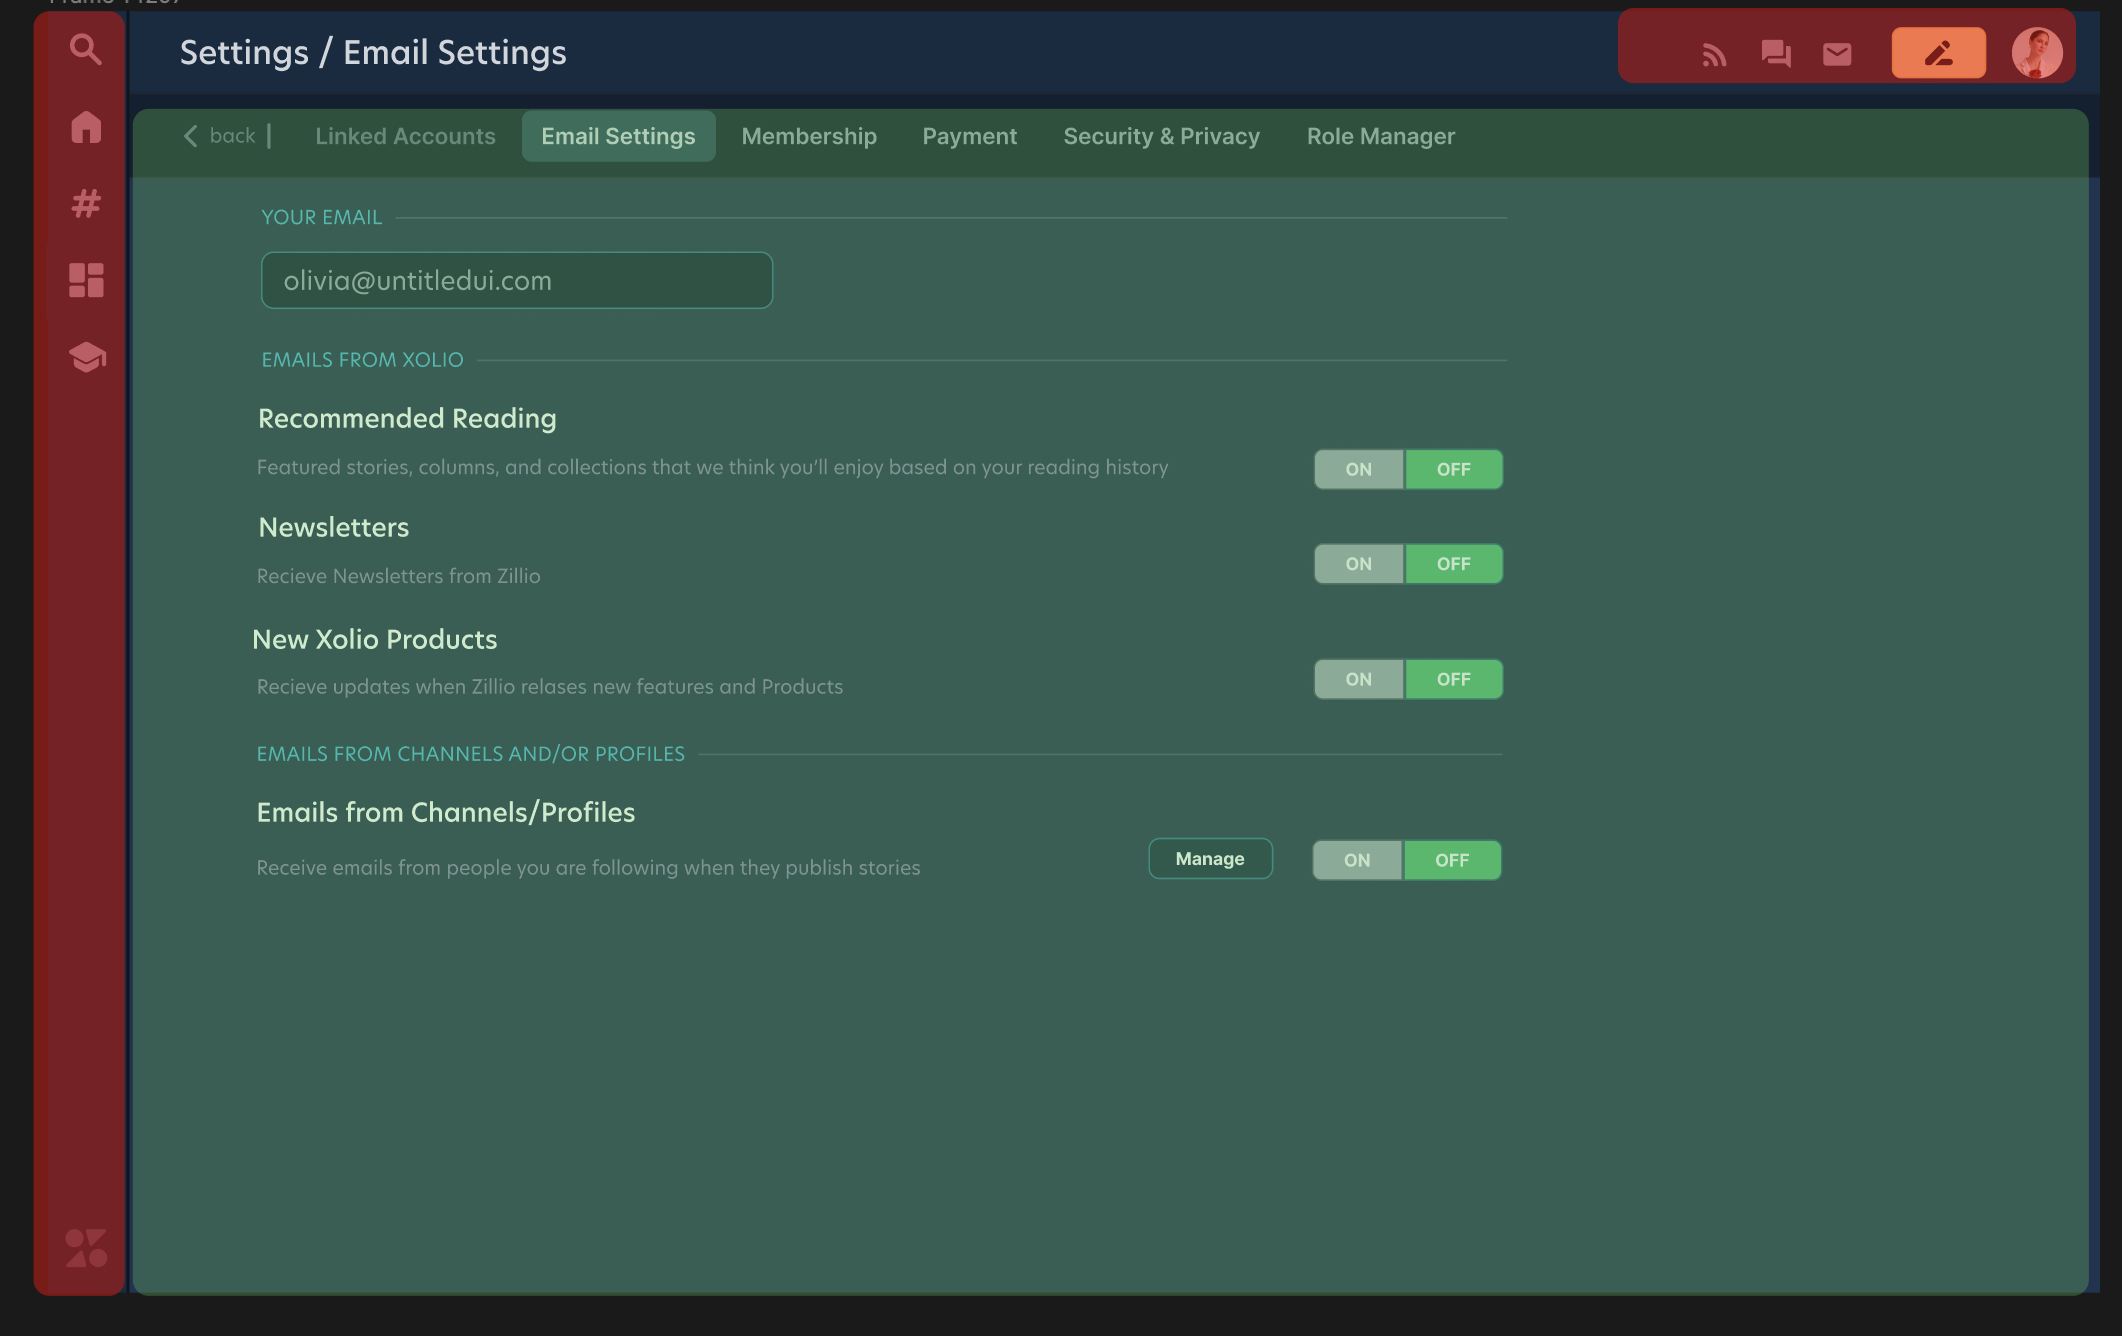Image resolution: width=2122 pixels, height=1336 pixels.
Task: Go to the Role Manager tab
Action: tap(1381, 136)
